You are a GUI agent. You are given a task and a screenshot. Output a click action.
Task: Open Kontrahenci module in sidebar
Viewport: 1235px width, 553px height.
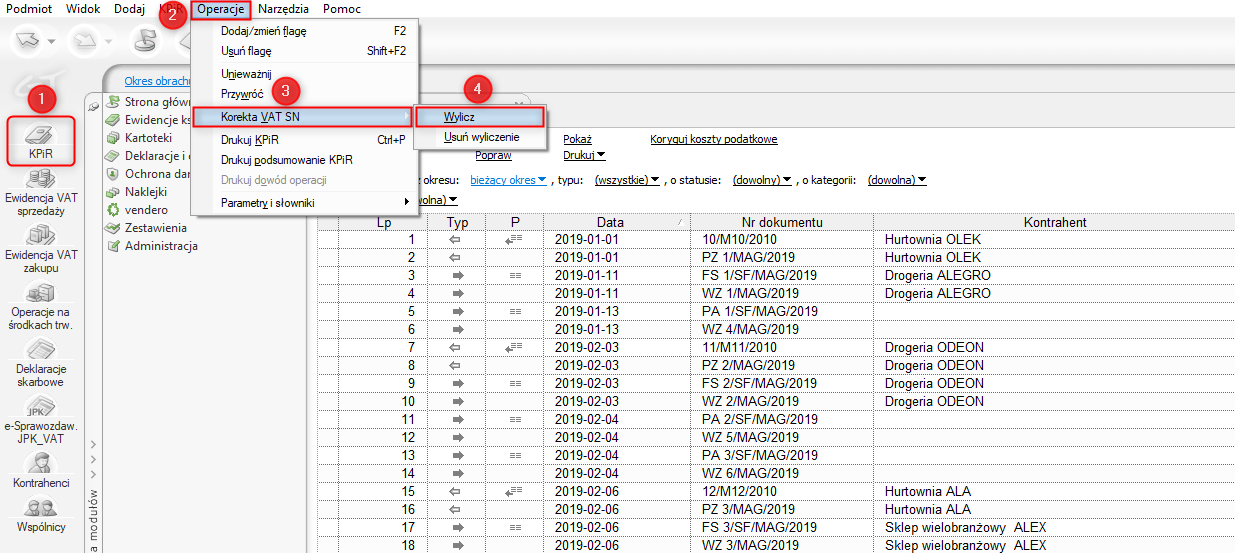point(41,471)
